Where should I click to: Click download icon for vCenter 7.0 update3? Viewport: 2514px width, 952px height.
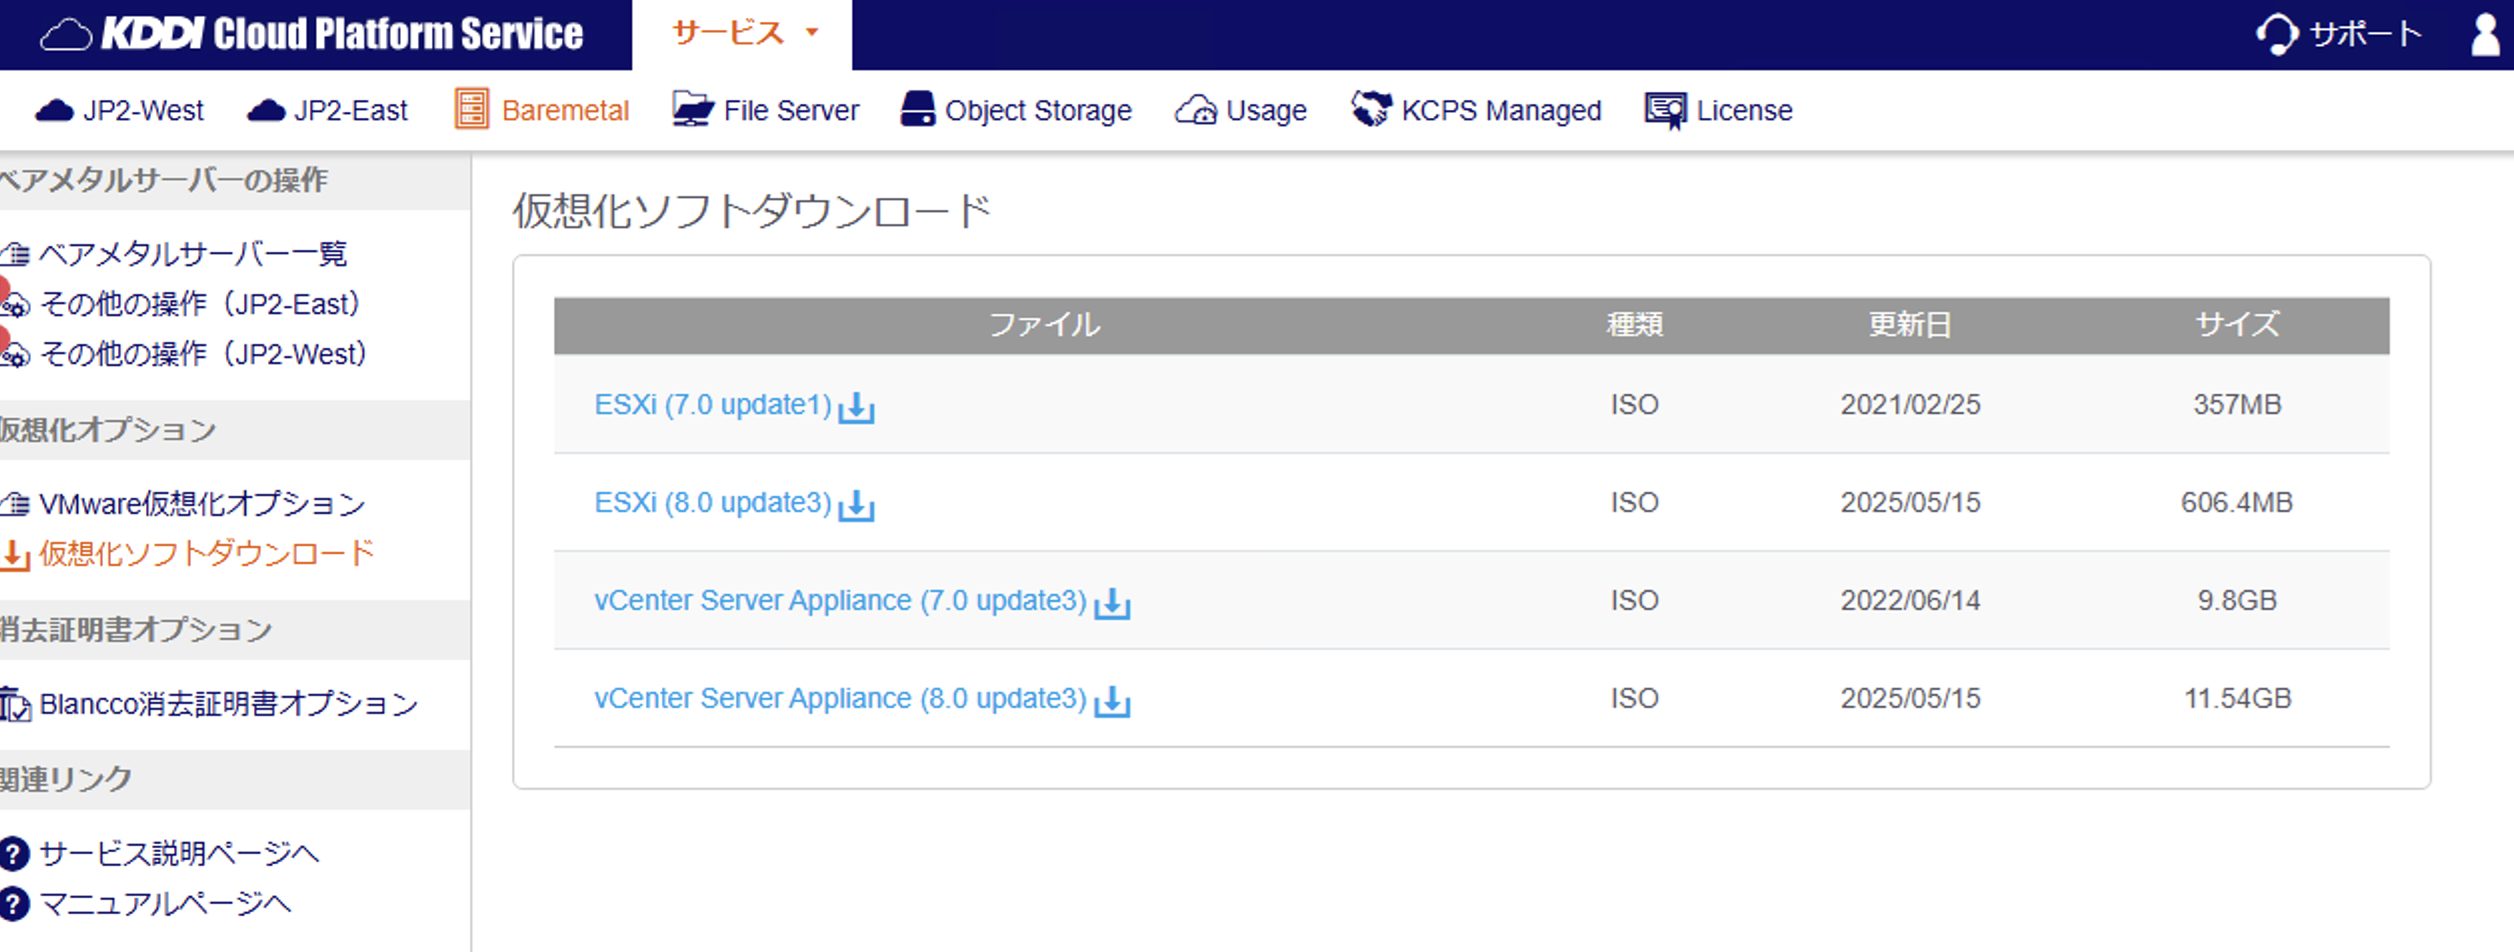coord(1112,603)
